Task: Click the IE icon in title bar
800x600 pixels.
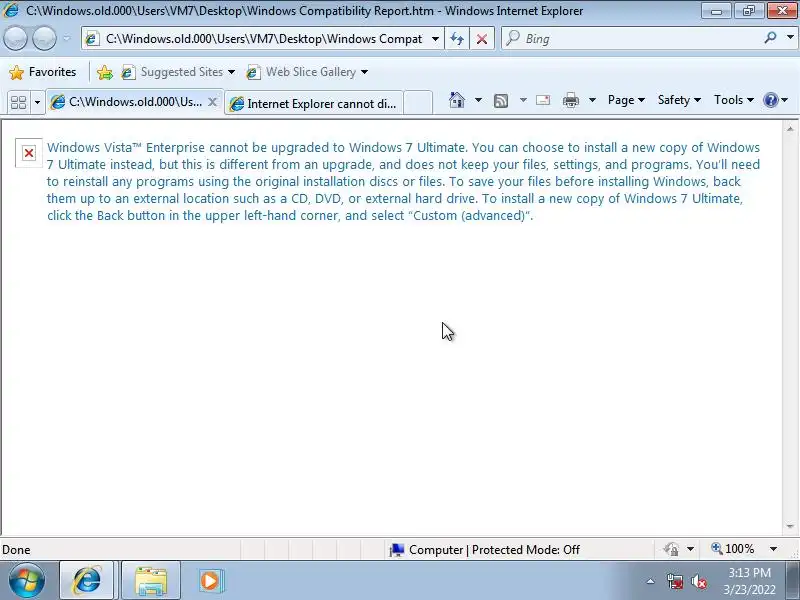Action: coord(11,10)
